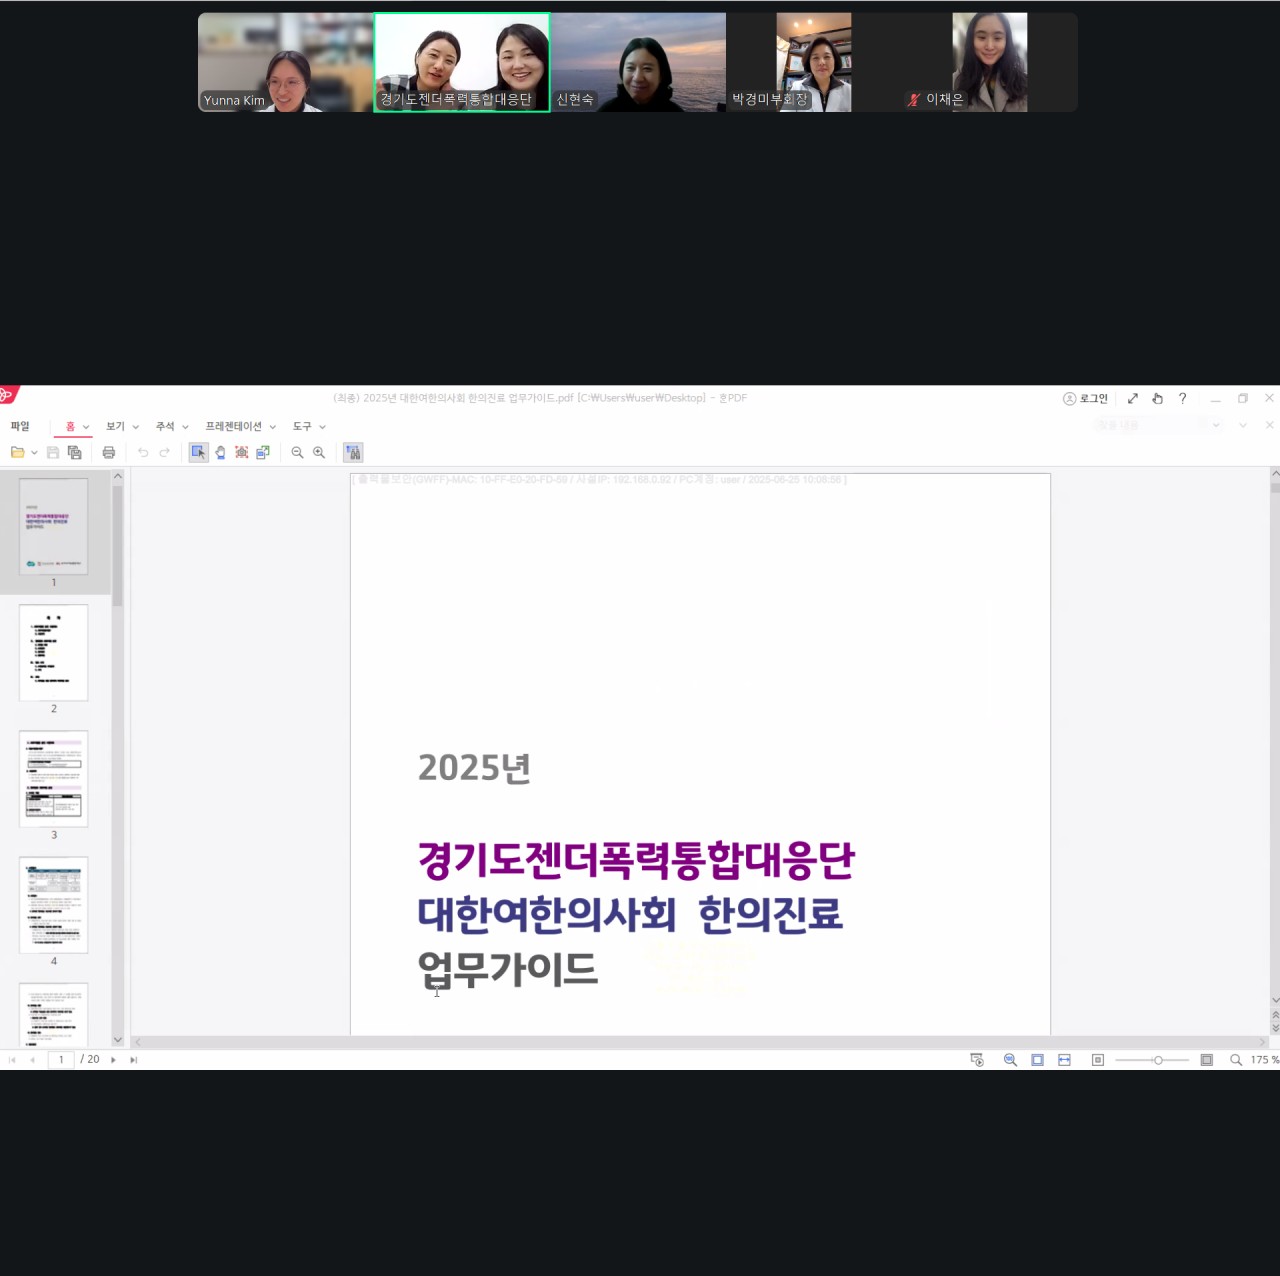Open the Help question mark icon
This screenshot has width=1280, height=1276.
tap(1182, 398)
